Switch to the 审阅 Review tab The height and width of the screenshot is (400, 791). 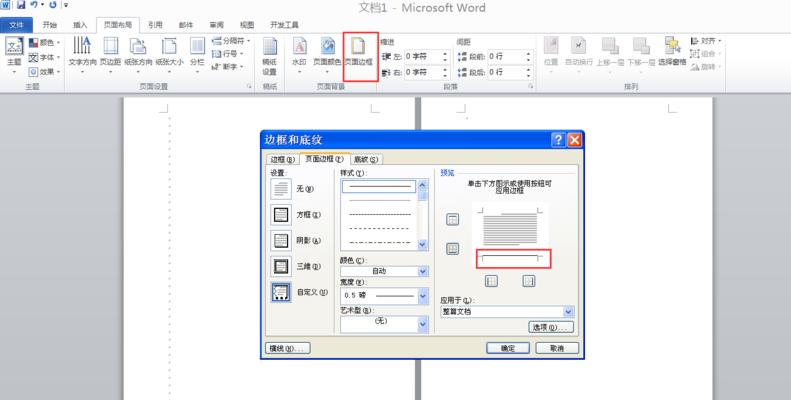pyautogui.click(x=216, y=25)
